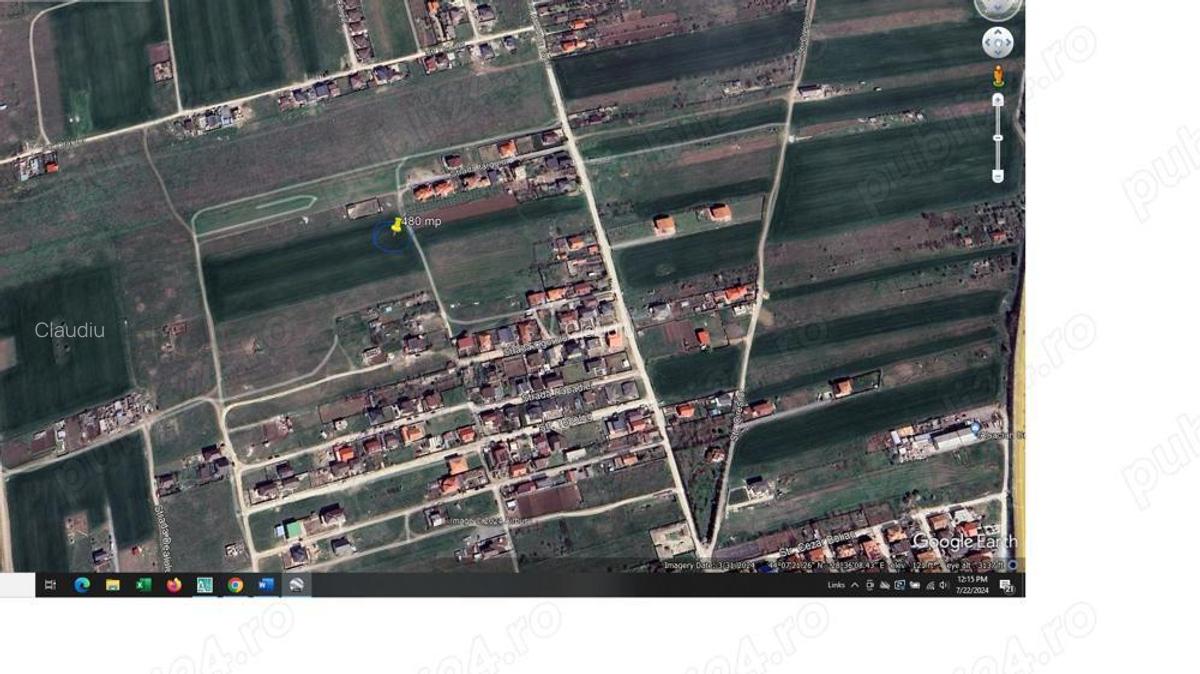Screen dimensions: 1200x674
Task: Pan right using the move joystick arrow
Action: coord(1007,42)
